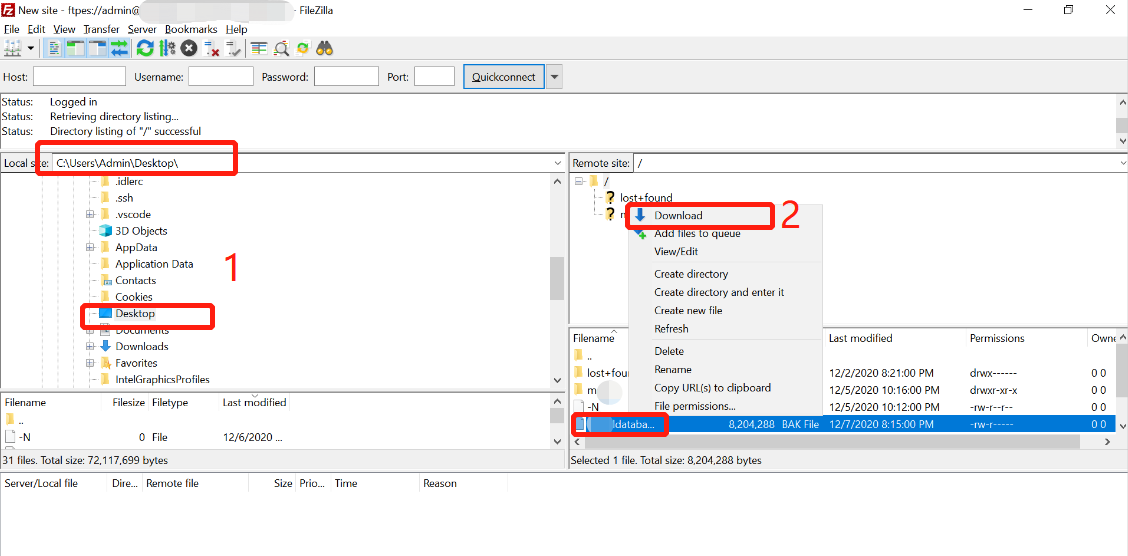Click the Port input field
1128x556 pixels.
pos(435,76)
